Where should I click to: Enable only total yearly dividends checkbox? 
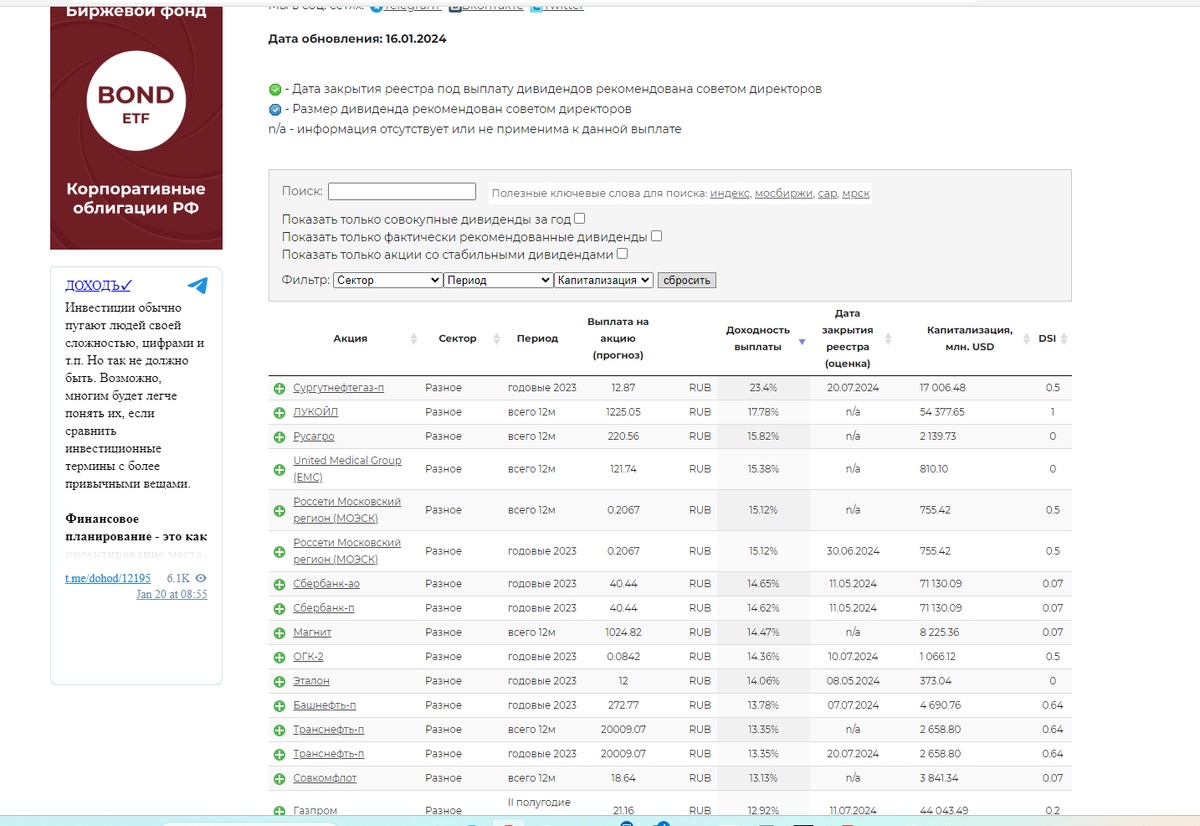pyautogui.click(x=580, y=218)
